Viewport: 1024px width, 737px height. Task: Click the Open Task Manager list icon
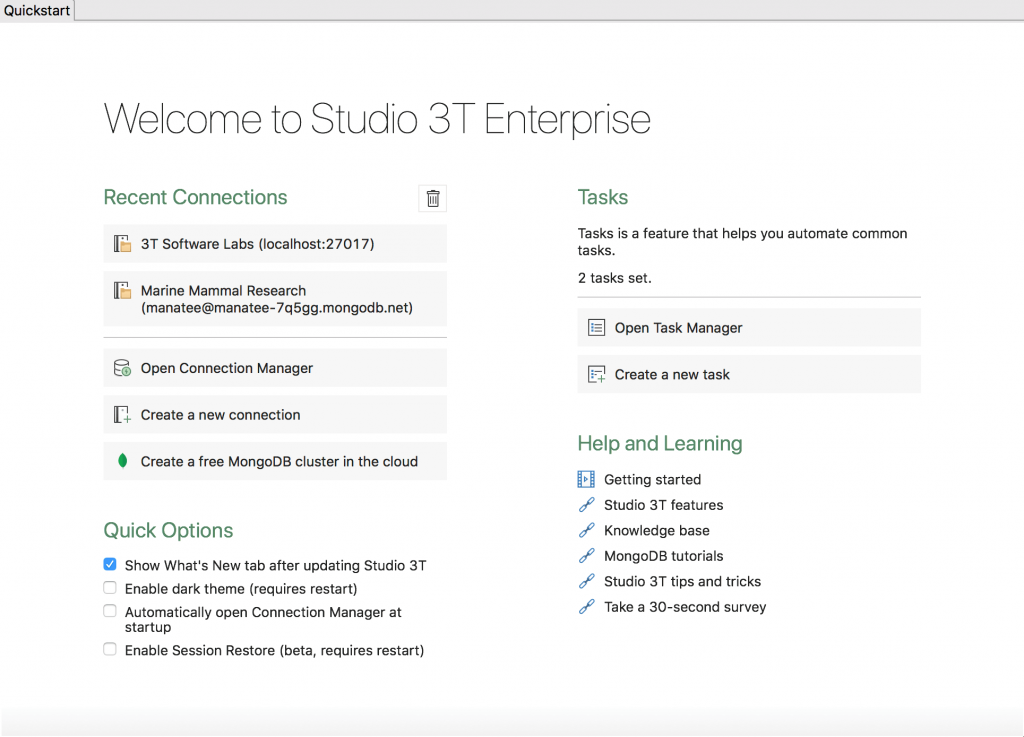(x=596, y=328)
